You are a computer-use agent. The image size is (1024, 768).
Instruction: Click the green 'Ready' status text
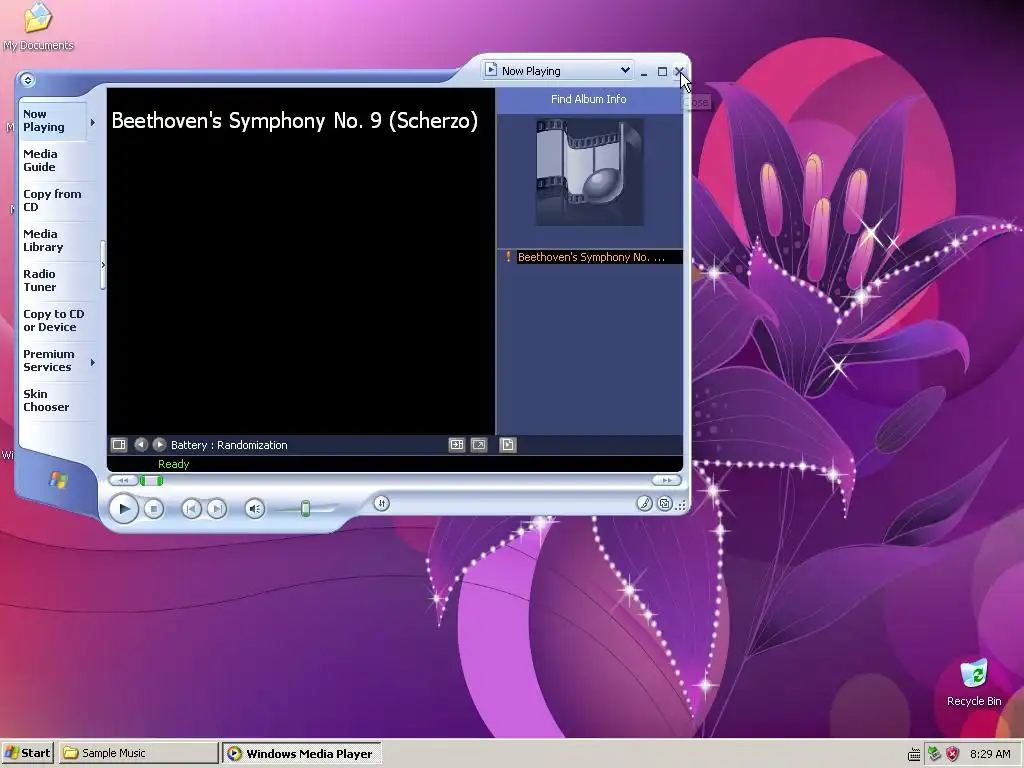pyautogui.click(x=173, y=464)
